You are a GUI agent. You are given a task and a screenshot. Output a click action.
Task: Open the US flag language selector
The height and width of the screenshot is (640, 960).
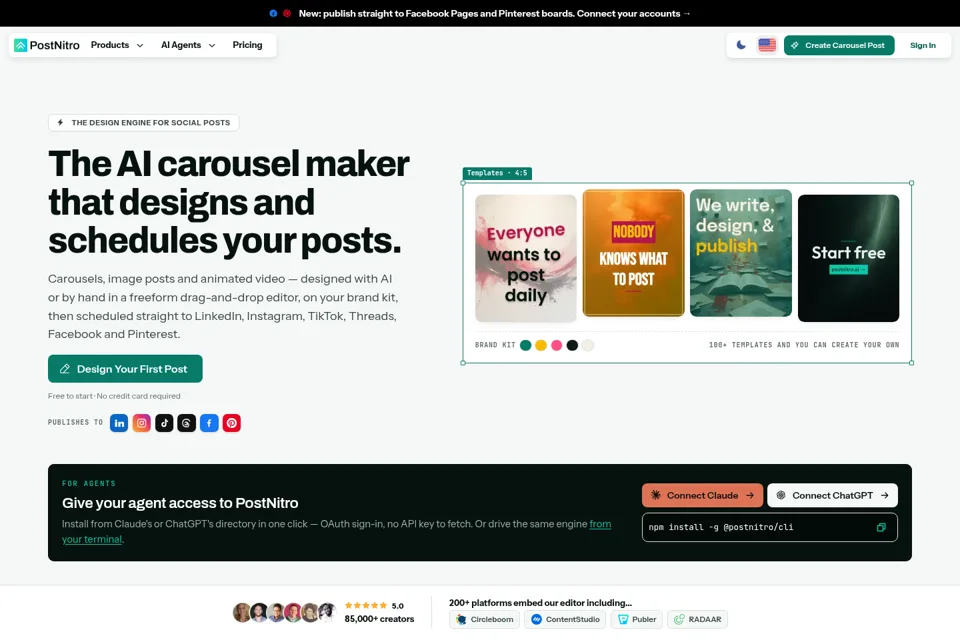(767, 45)
